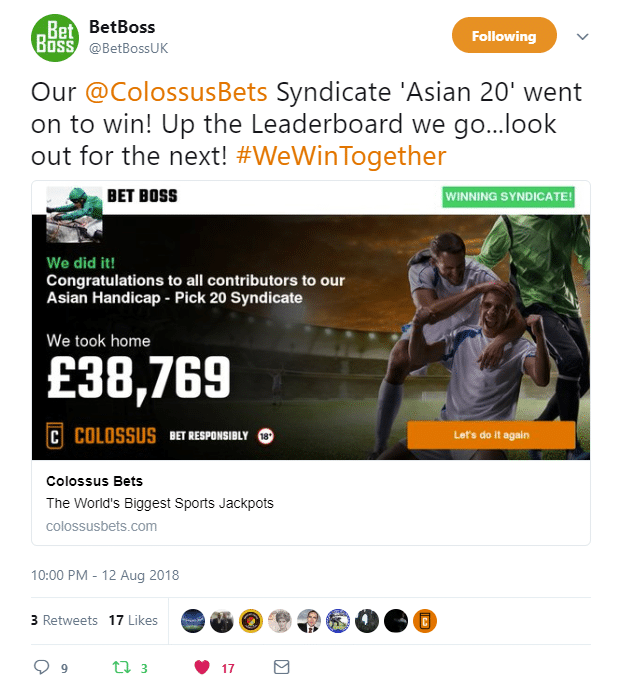The image size is (622, 689).
Task: Open the @ColossusBets mention link
Action: coord(176,94)
